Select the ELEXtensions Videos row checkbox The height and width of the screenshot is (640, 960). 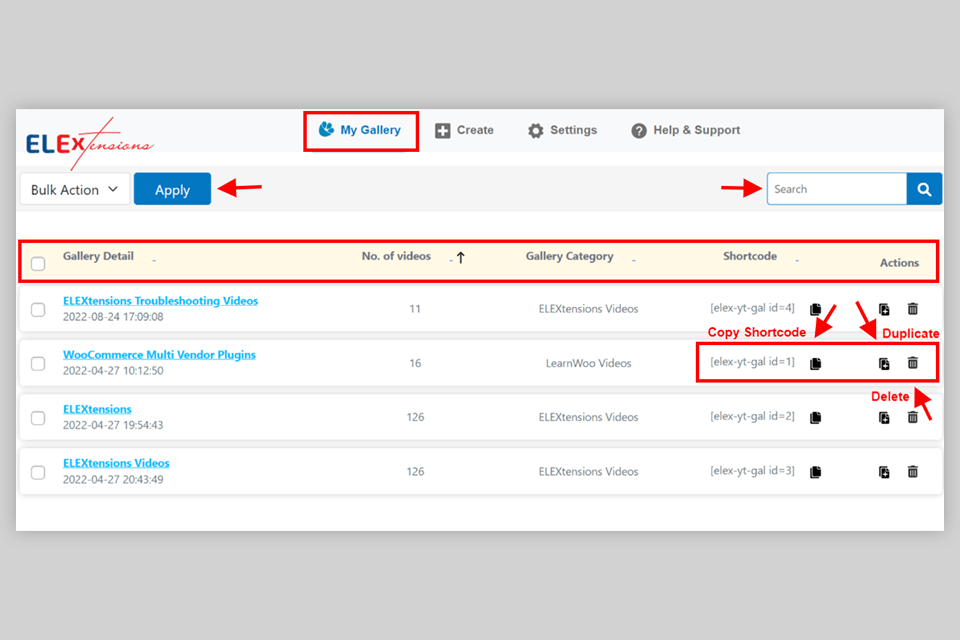[38, 473]
